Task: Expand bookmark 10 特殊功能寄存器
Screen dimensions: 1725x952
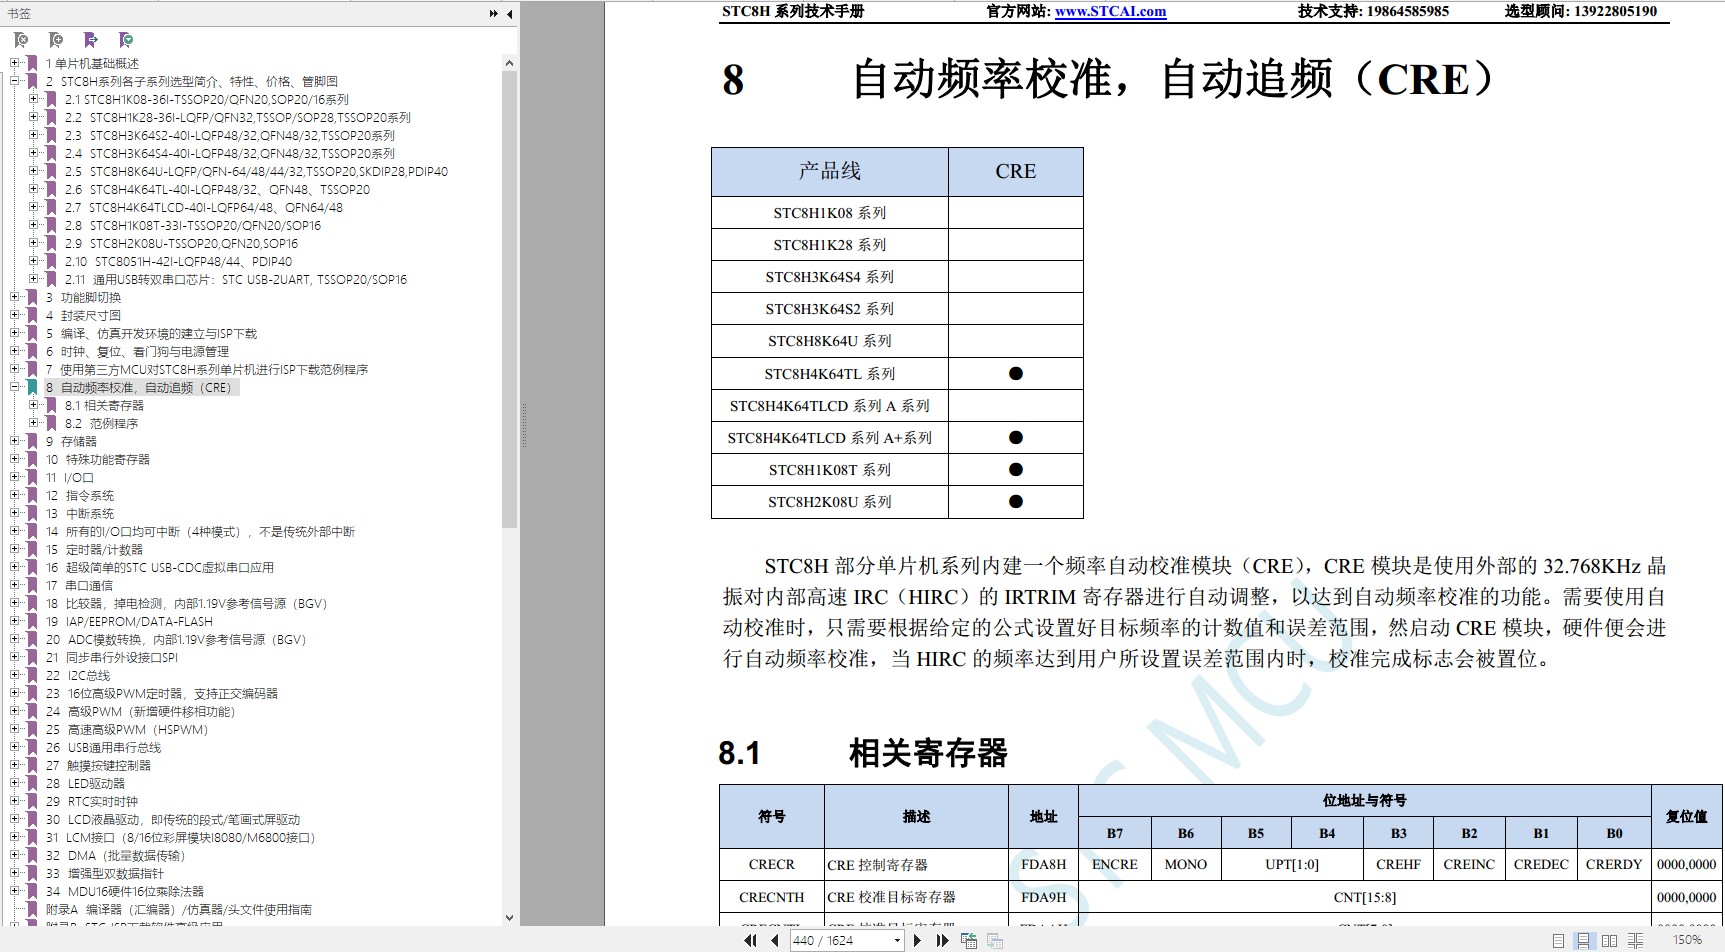Action: 15,459
